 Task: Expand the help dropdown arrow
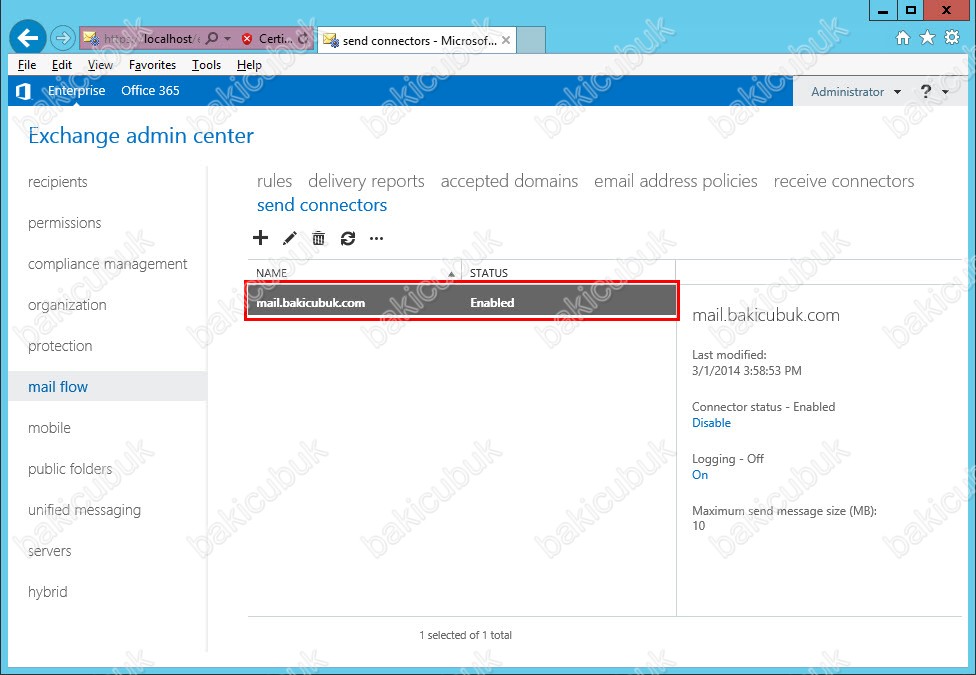[946, 92]
